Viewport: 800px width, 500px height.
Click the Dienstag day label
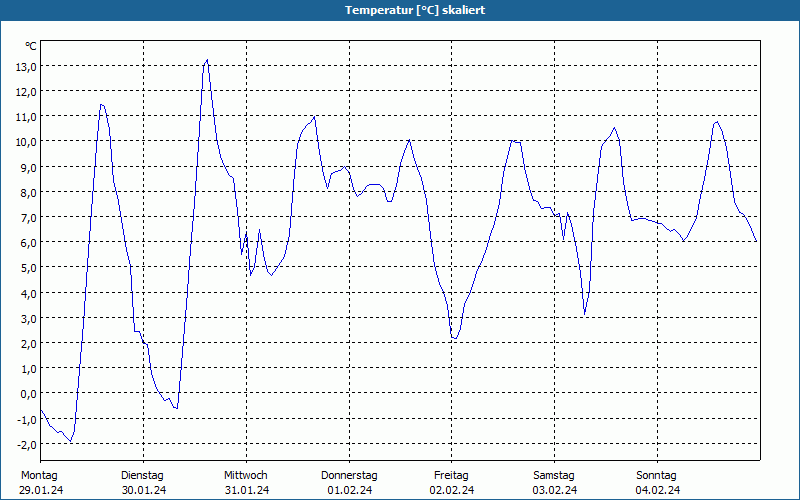142,476
